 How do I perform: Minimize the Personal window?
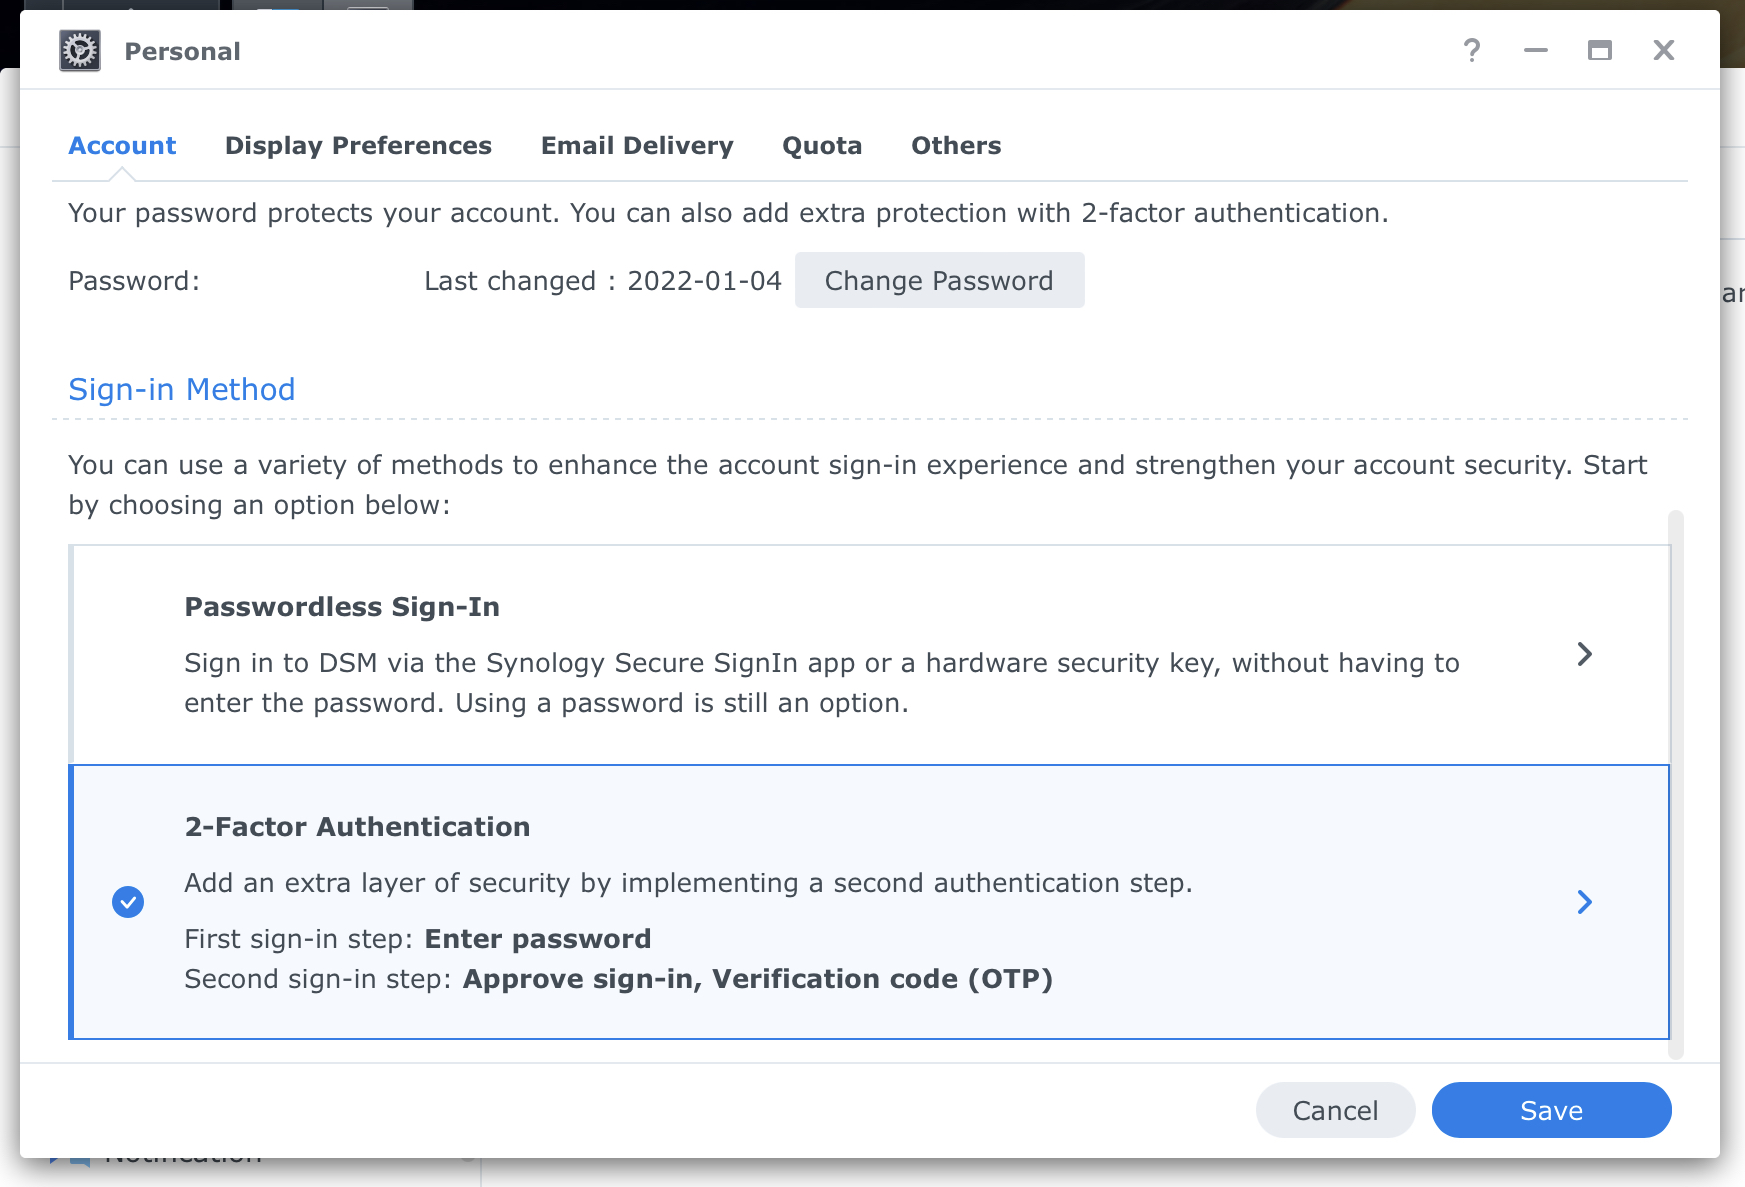tap(1536, 51)
